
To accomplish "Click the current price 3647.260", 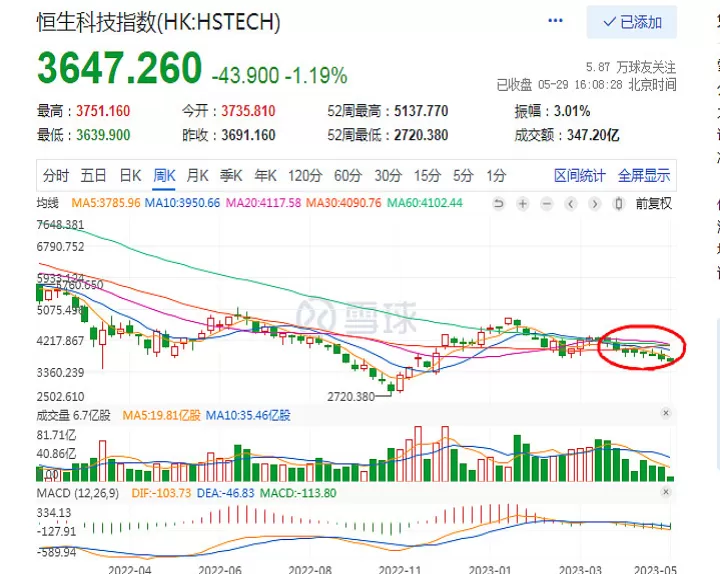I will pyautogui.click(x=119, y=68).
